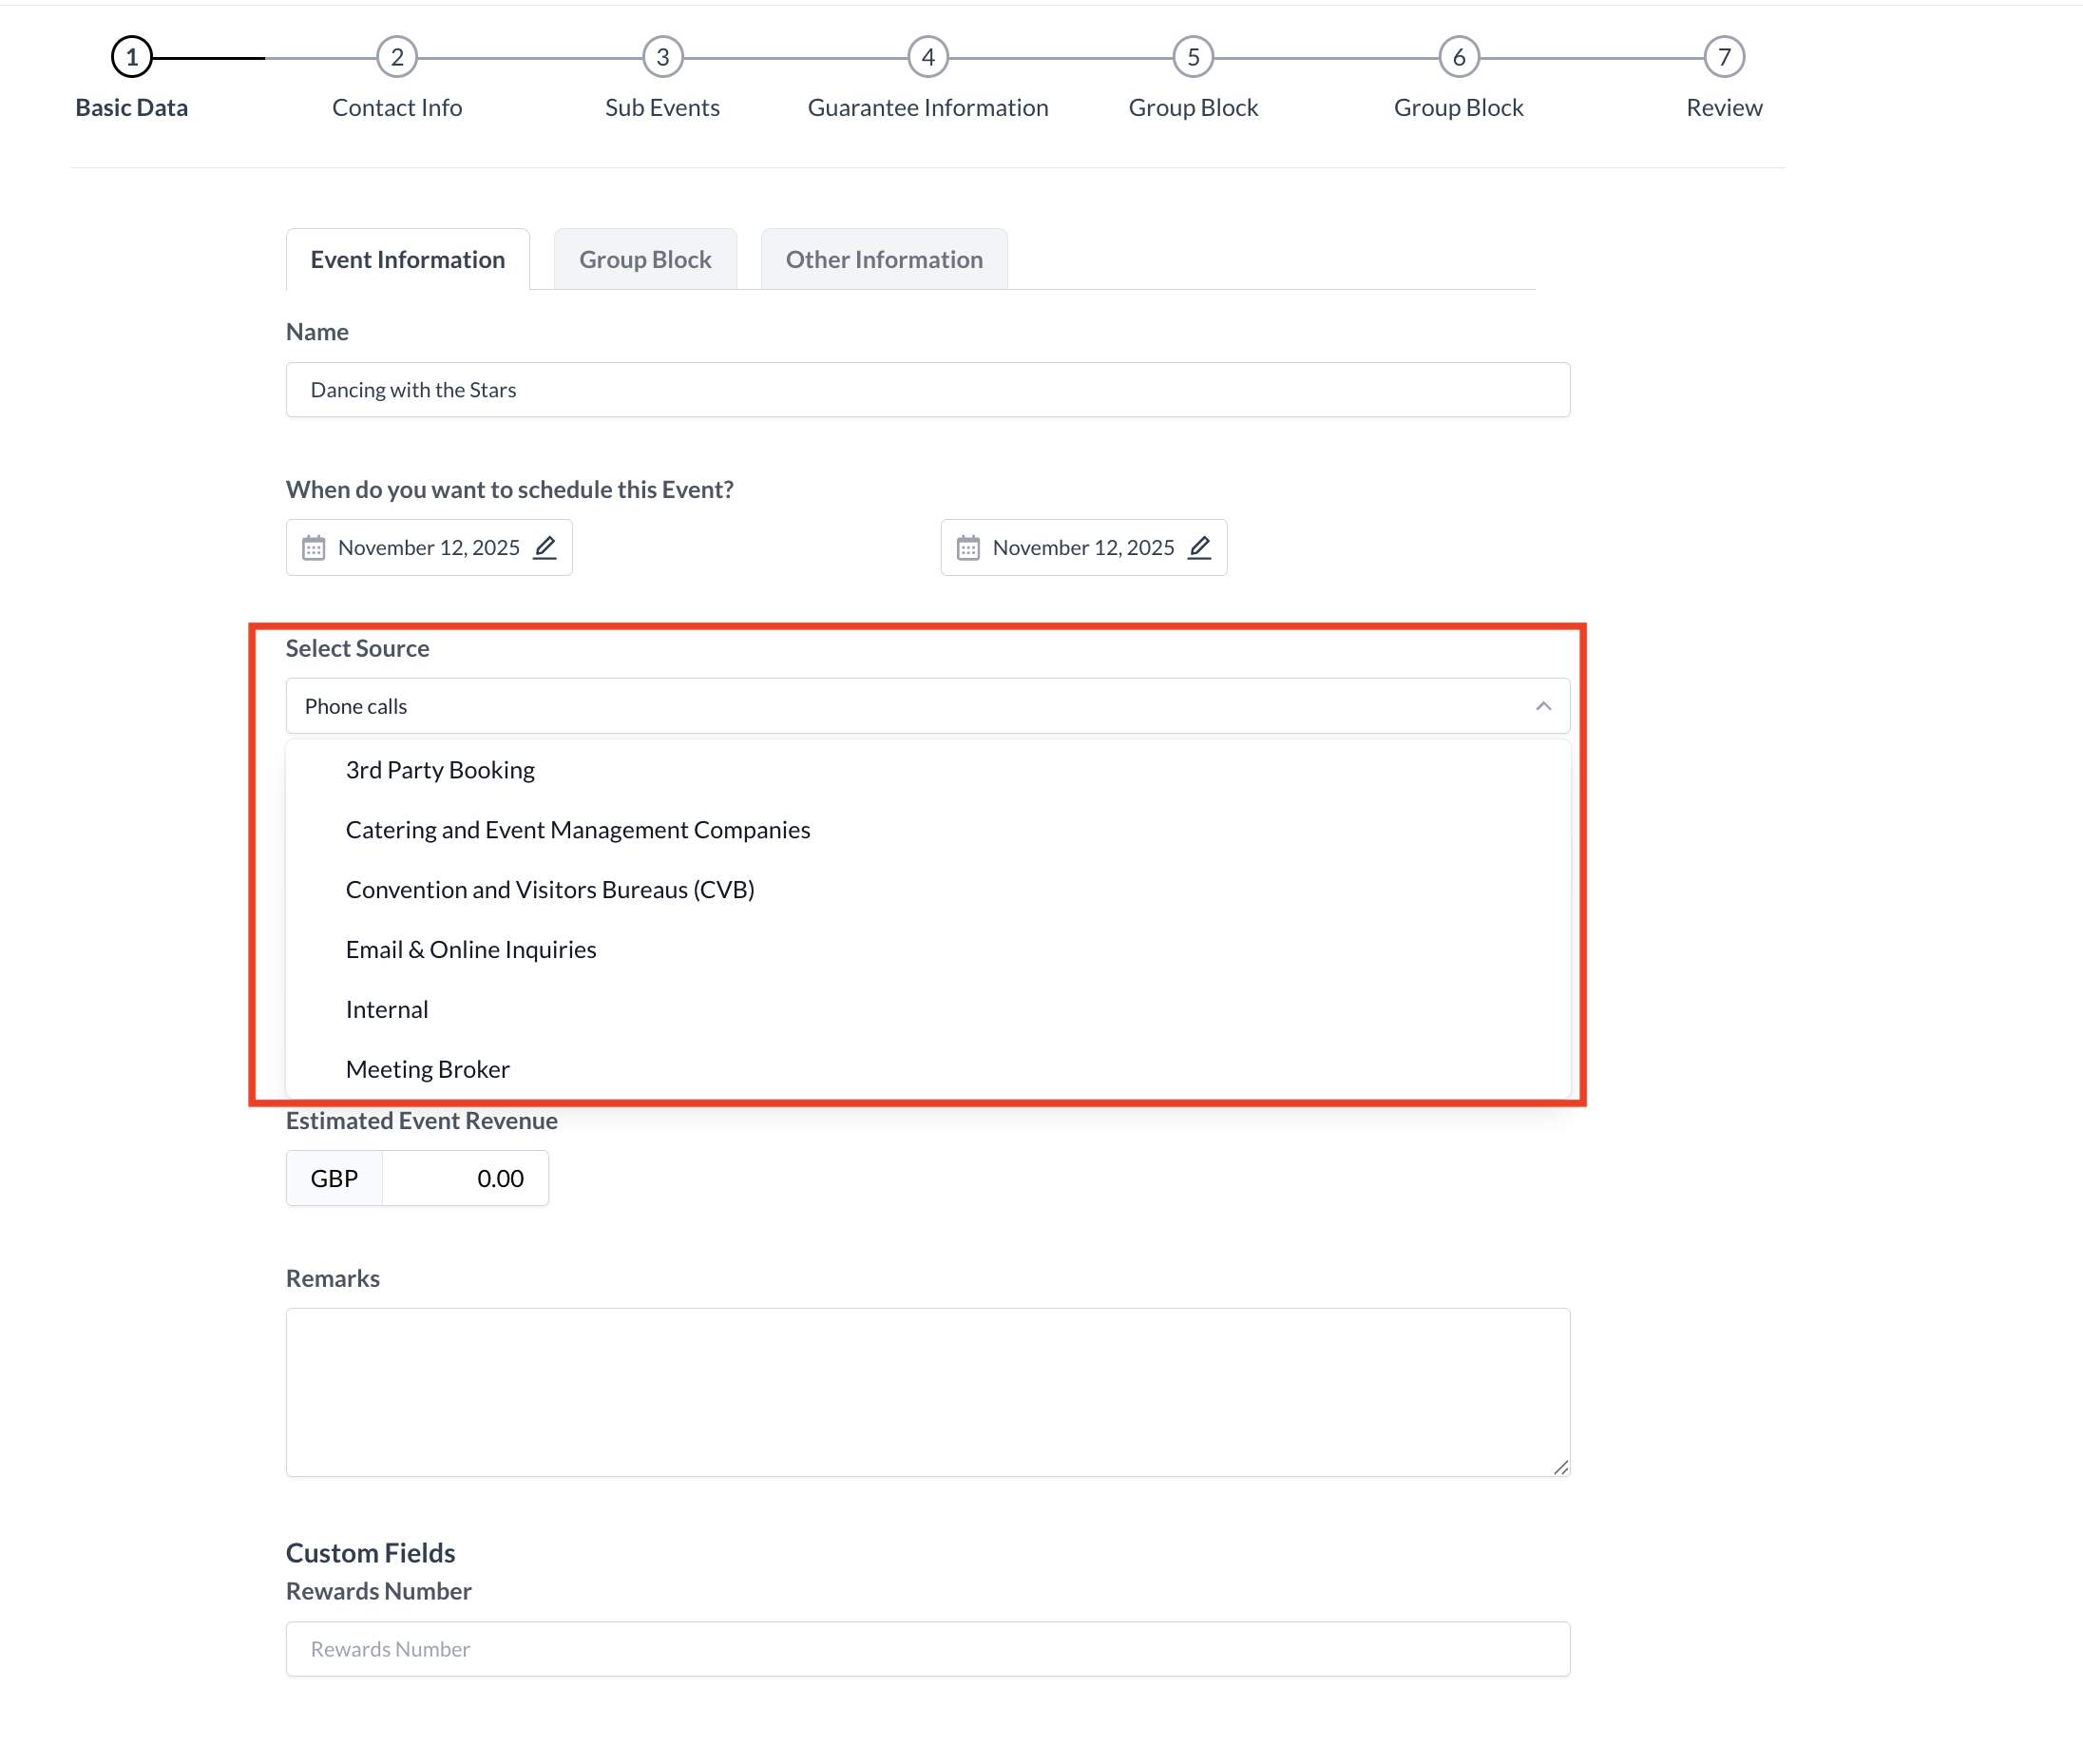Image resolution: width=2083 pixels, height=1764 pixels.
Task: Select 3rd Party Booking from the source list
Action: point(440,769)
